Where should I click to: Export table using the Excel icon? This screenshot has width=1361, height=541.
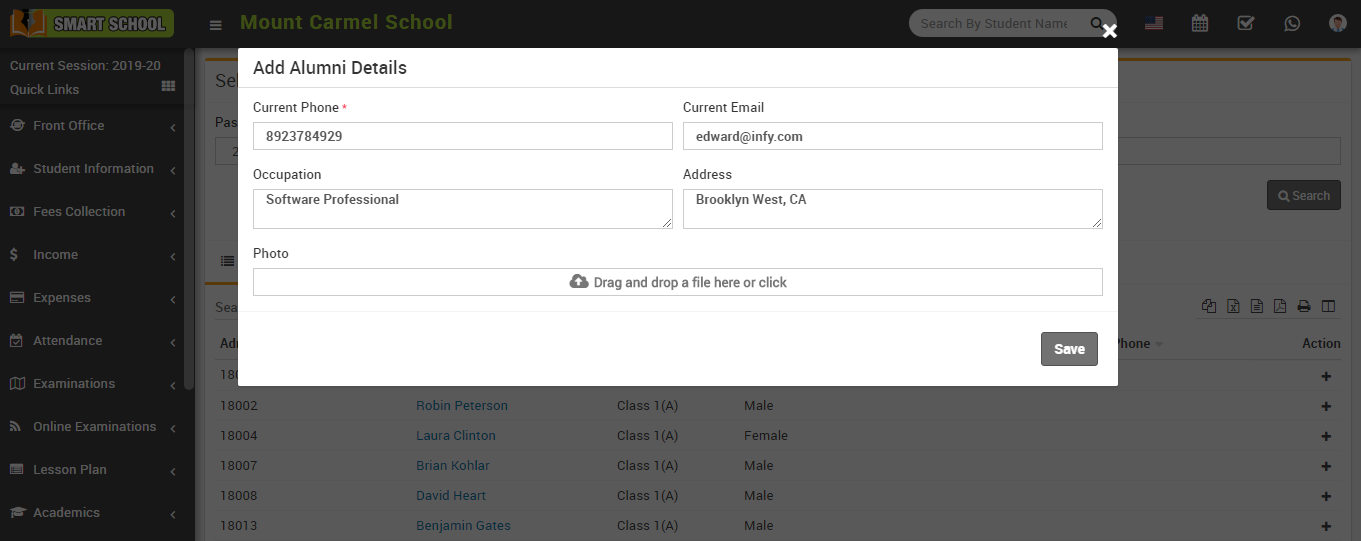tap(1233, 307)
